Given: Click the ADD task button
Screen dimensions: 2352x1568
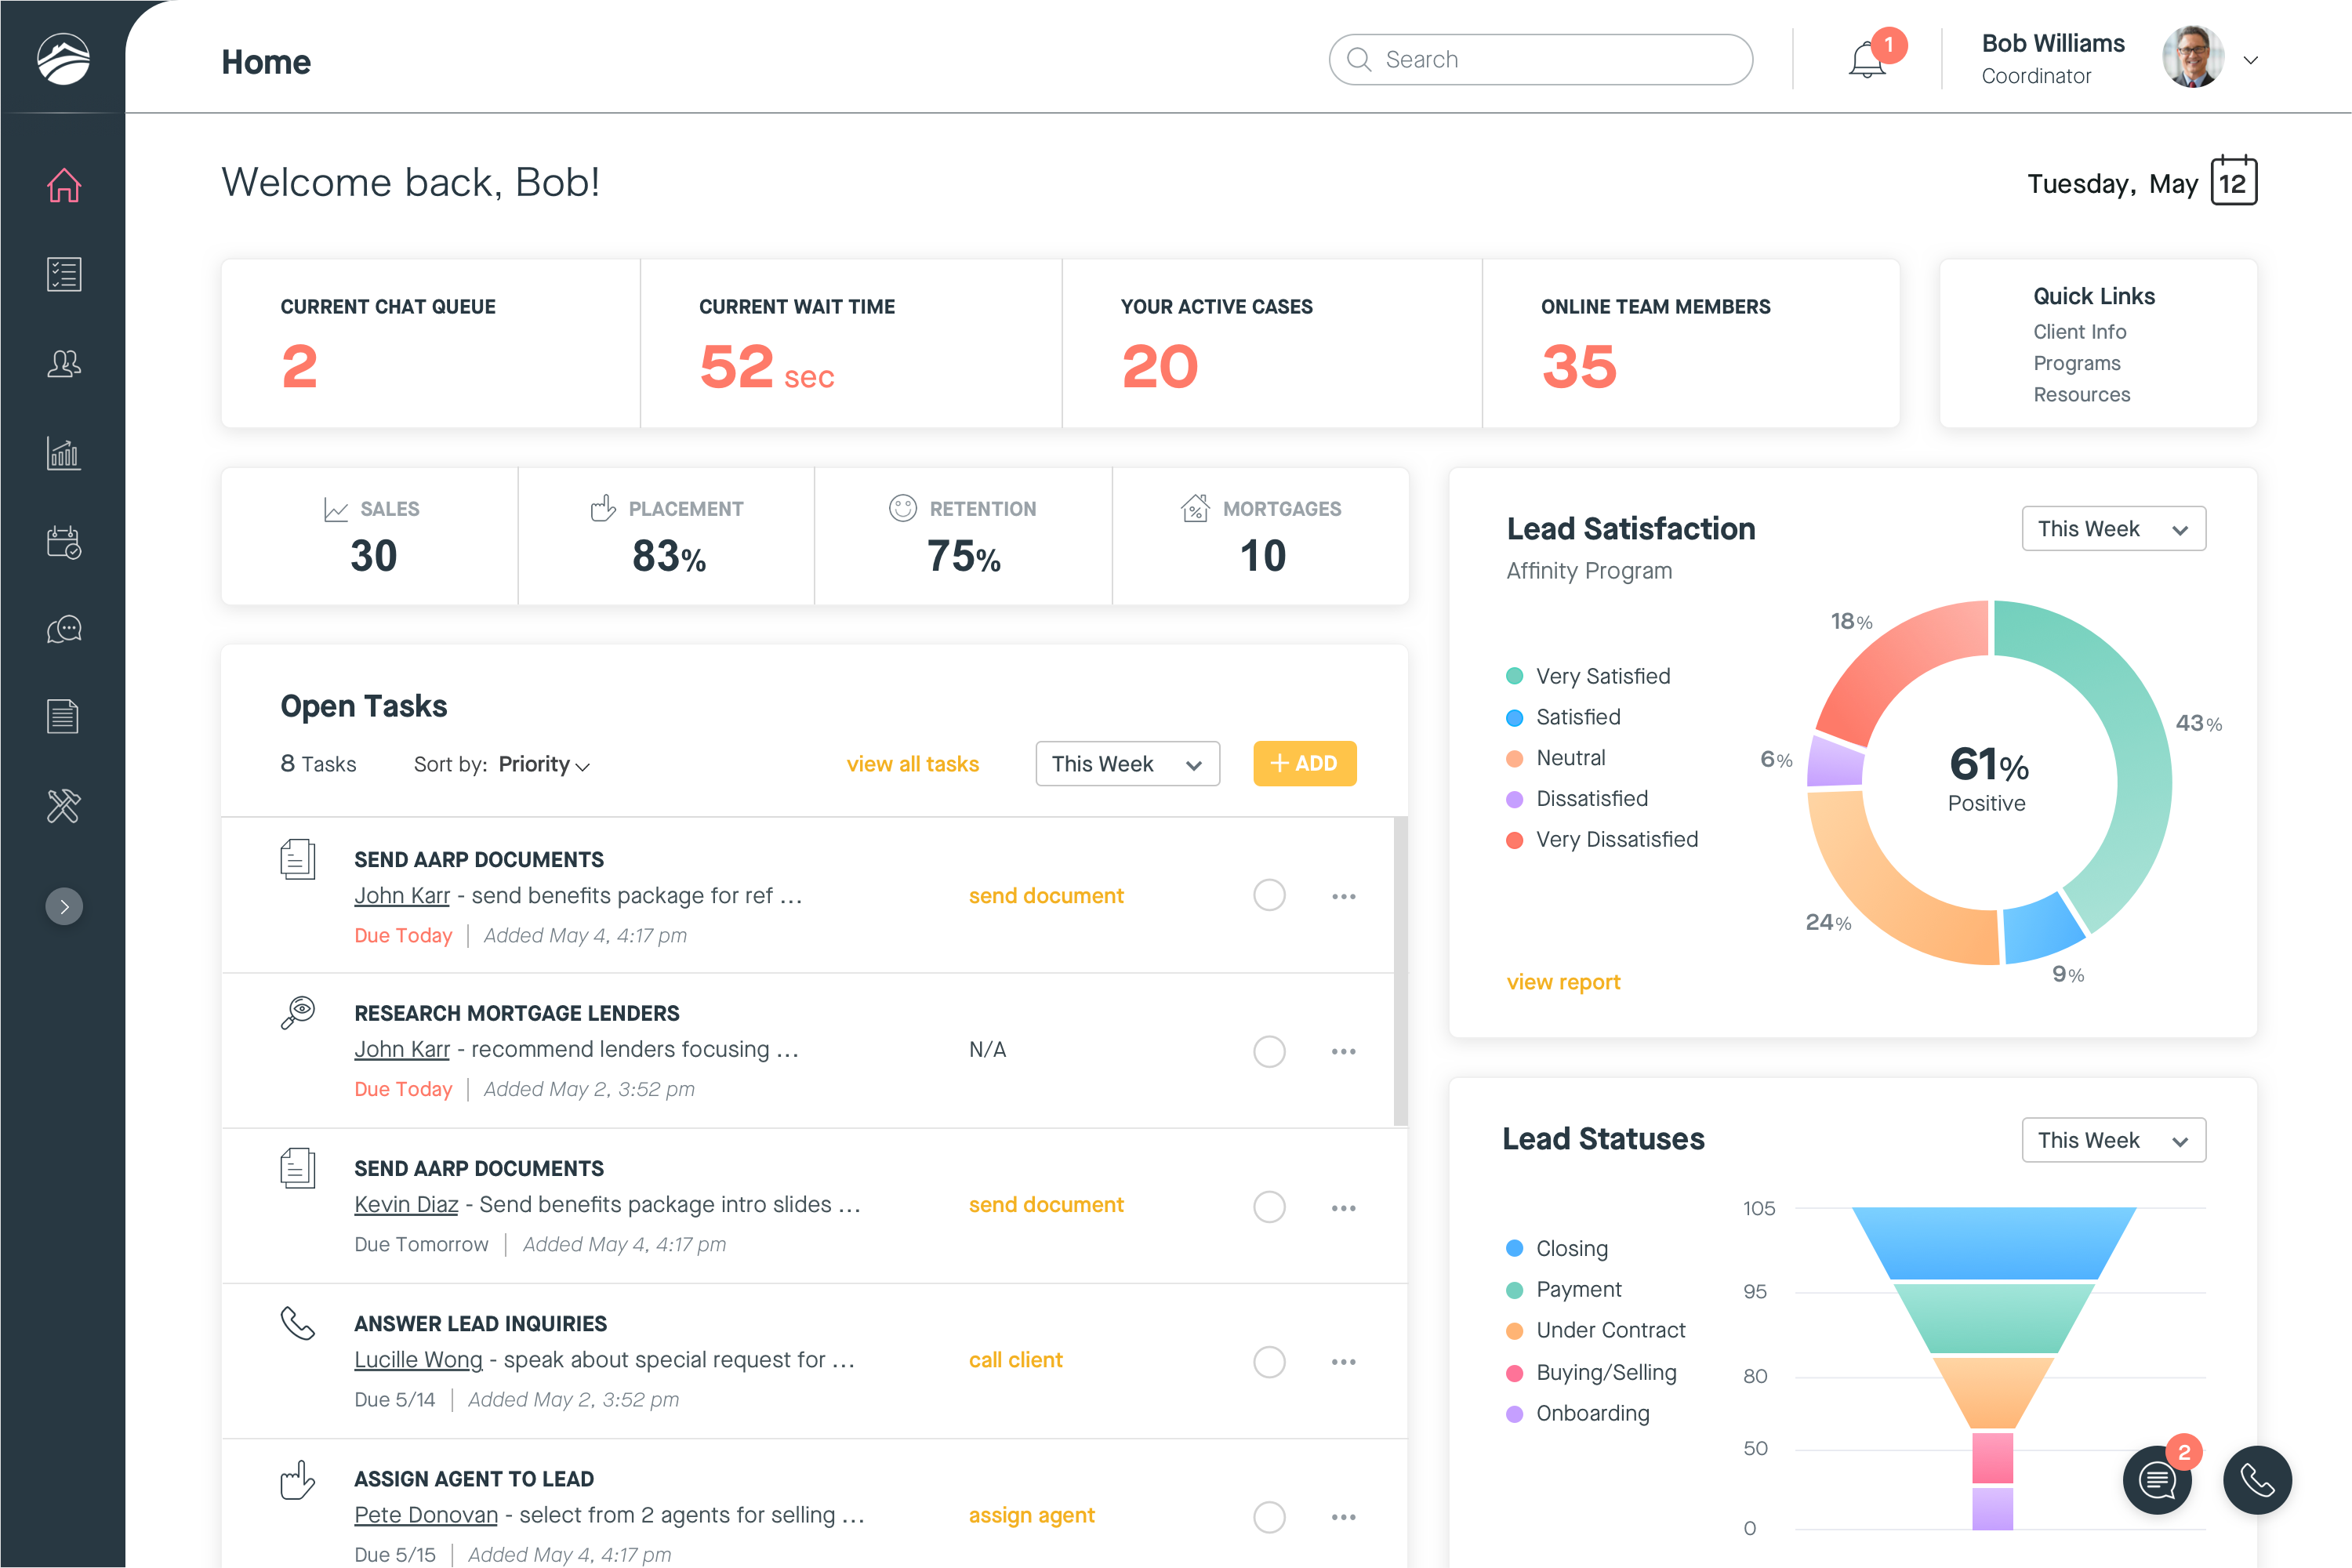Looking at the screenshot, I should pos(1304,764).
